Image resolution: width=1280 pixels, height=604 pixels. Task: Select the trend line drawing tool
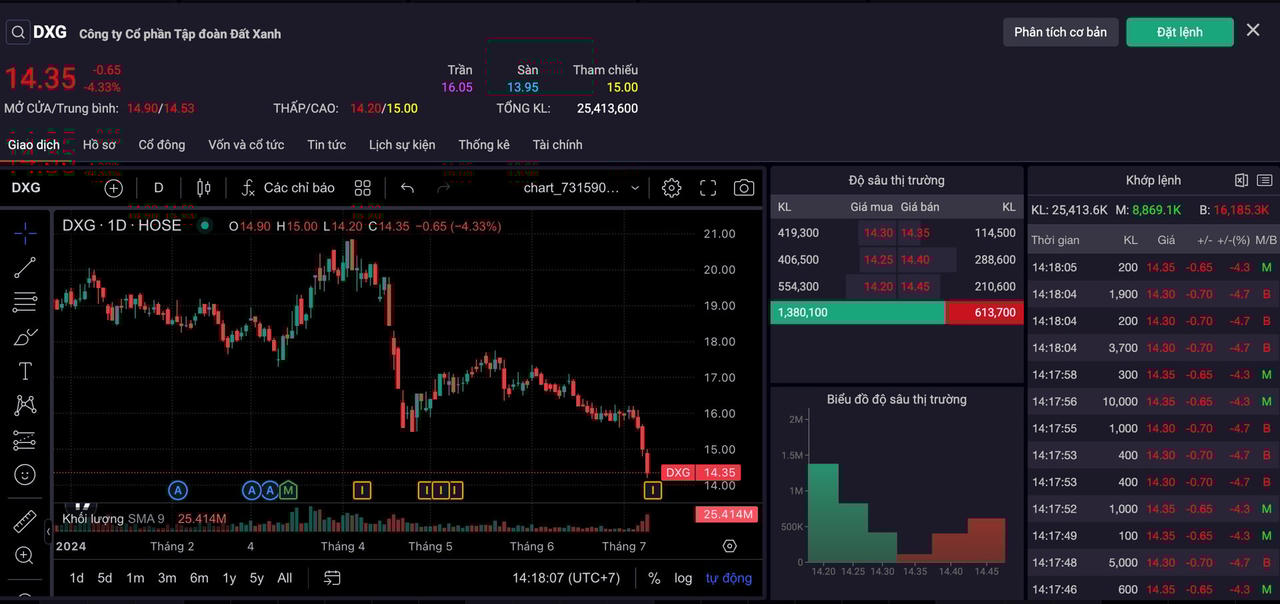tap(25, 267)
